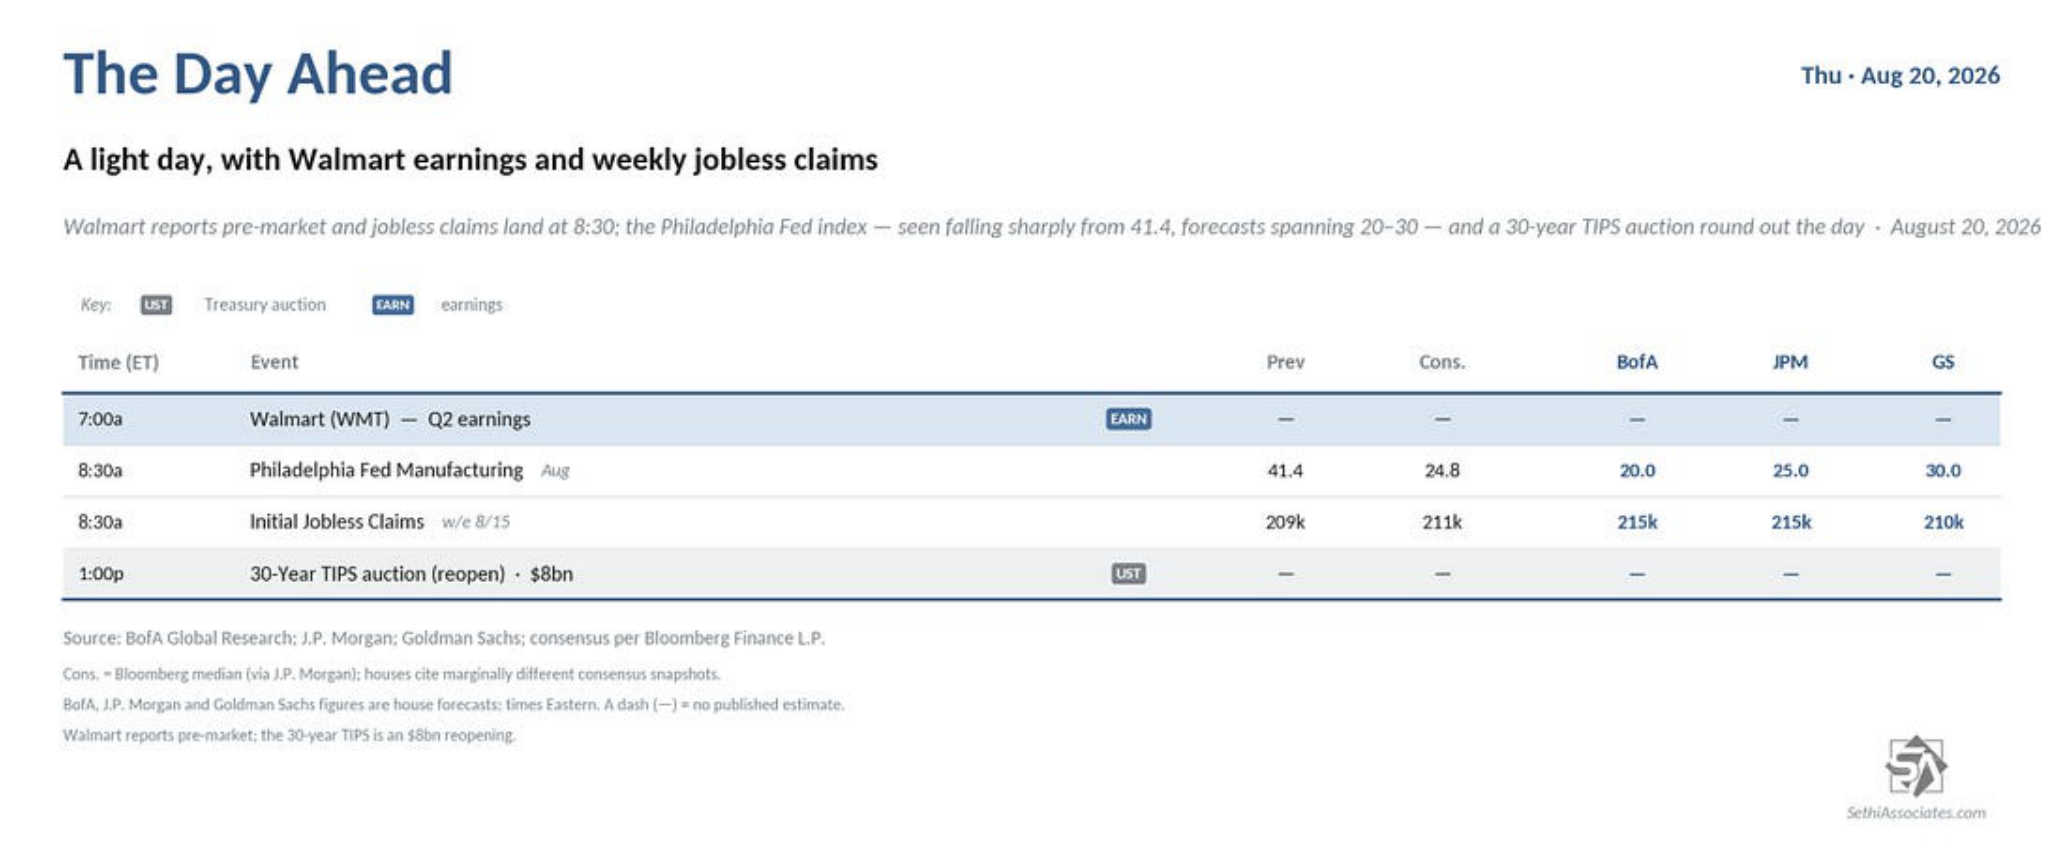Screen dimensions: 2062x851
Task: Click the 'Event' column header
Action: click(x=274, y=362)
